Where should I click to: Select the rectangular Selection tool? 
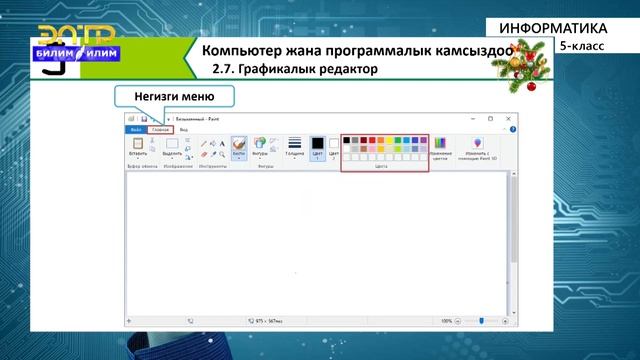[172, 144]
